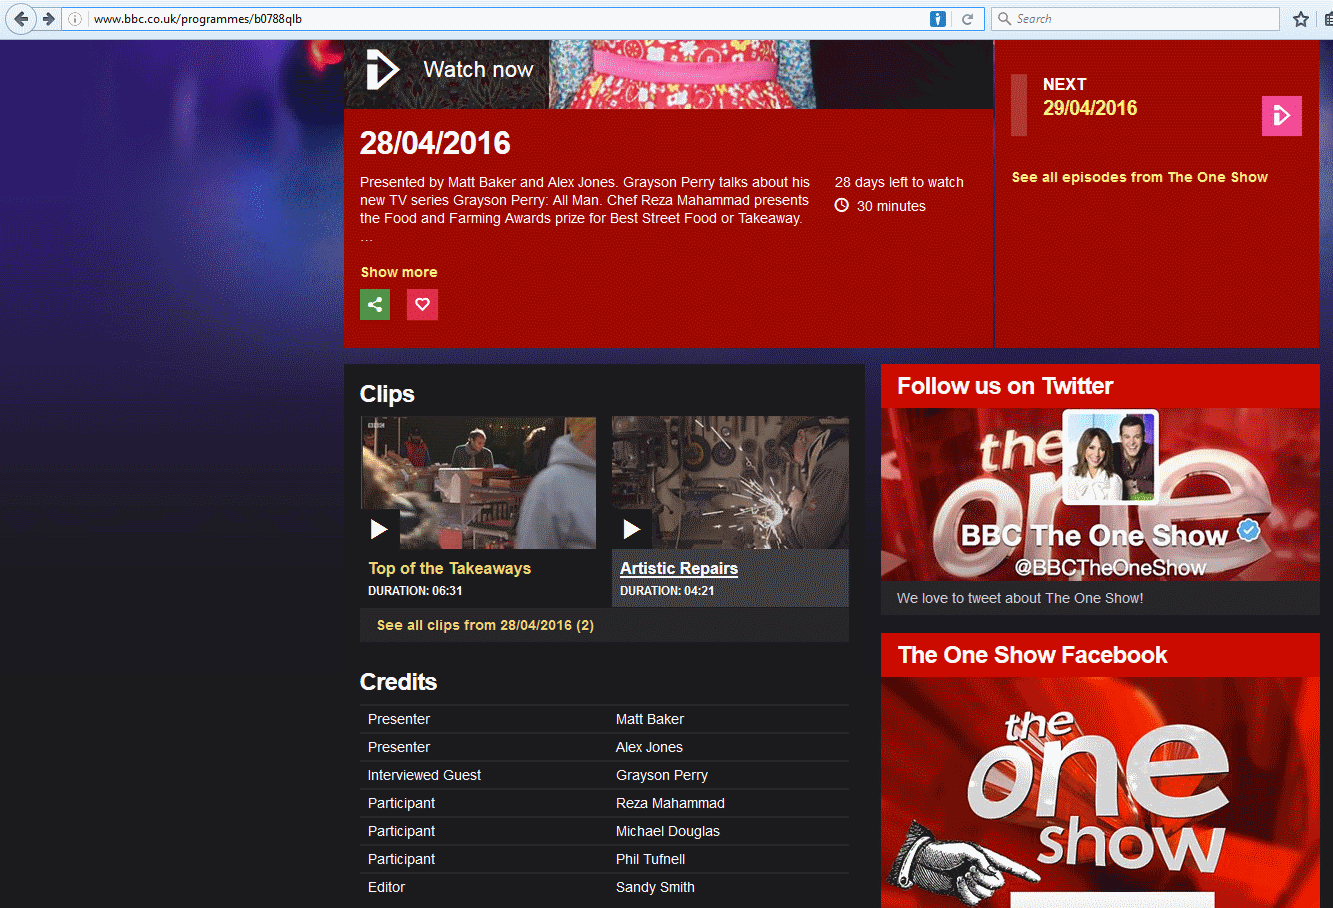Viewport: 1333px width, 908px height.
Task: Click the verified badge on Twitter banner
Action: pos(1248,531)
